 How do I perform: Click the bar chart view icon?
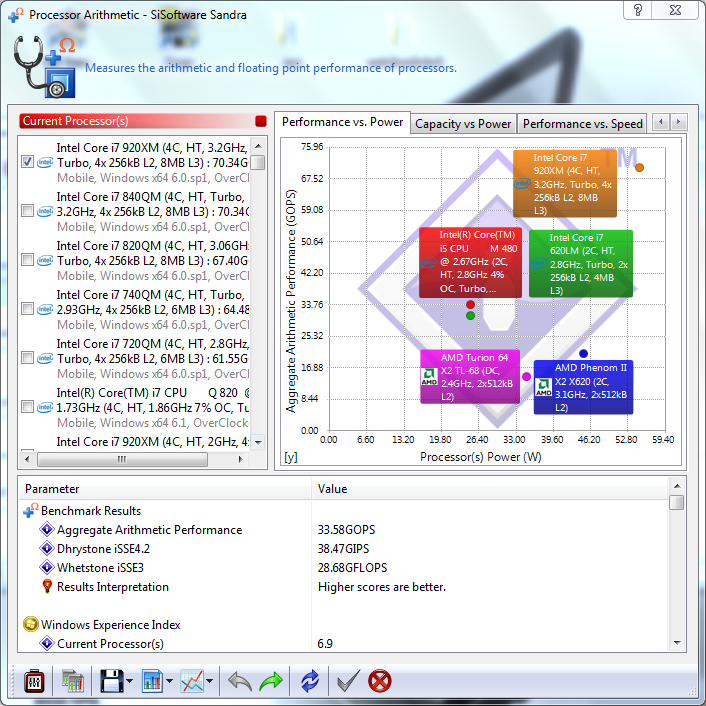tap(152, 681)
